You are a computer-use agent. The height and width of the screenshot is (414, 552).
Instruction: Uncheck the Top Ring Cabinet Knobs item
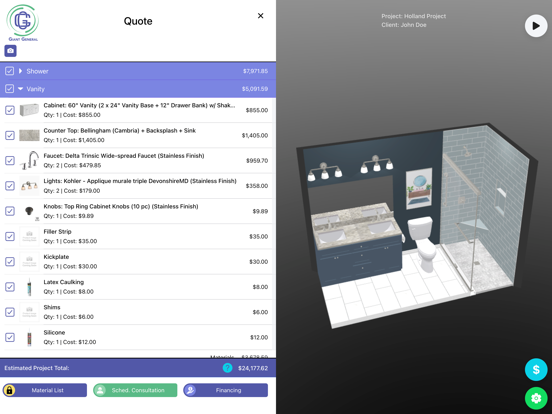pos(10,211)
